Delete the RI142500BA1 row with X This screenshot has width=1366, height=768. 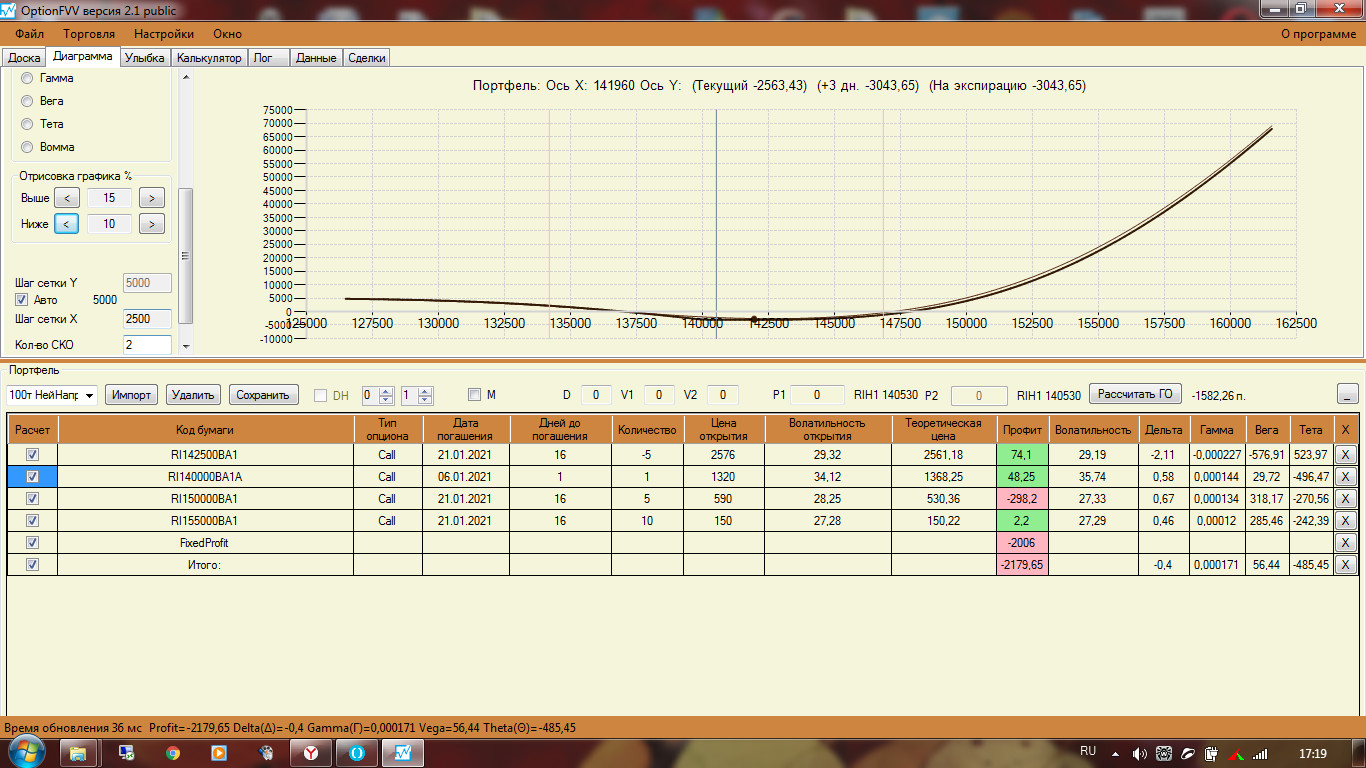1345,455
